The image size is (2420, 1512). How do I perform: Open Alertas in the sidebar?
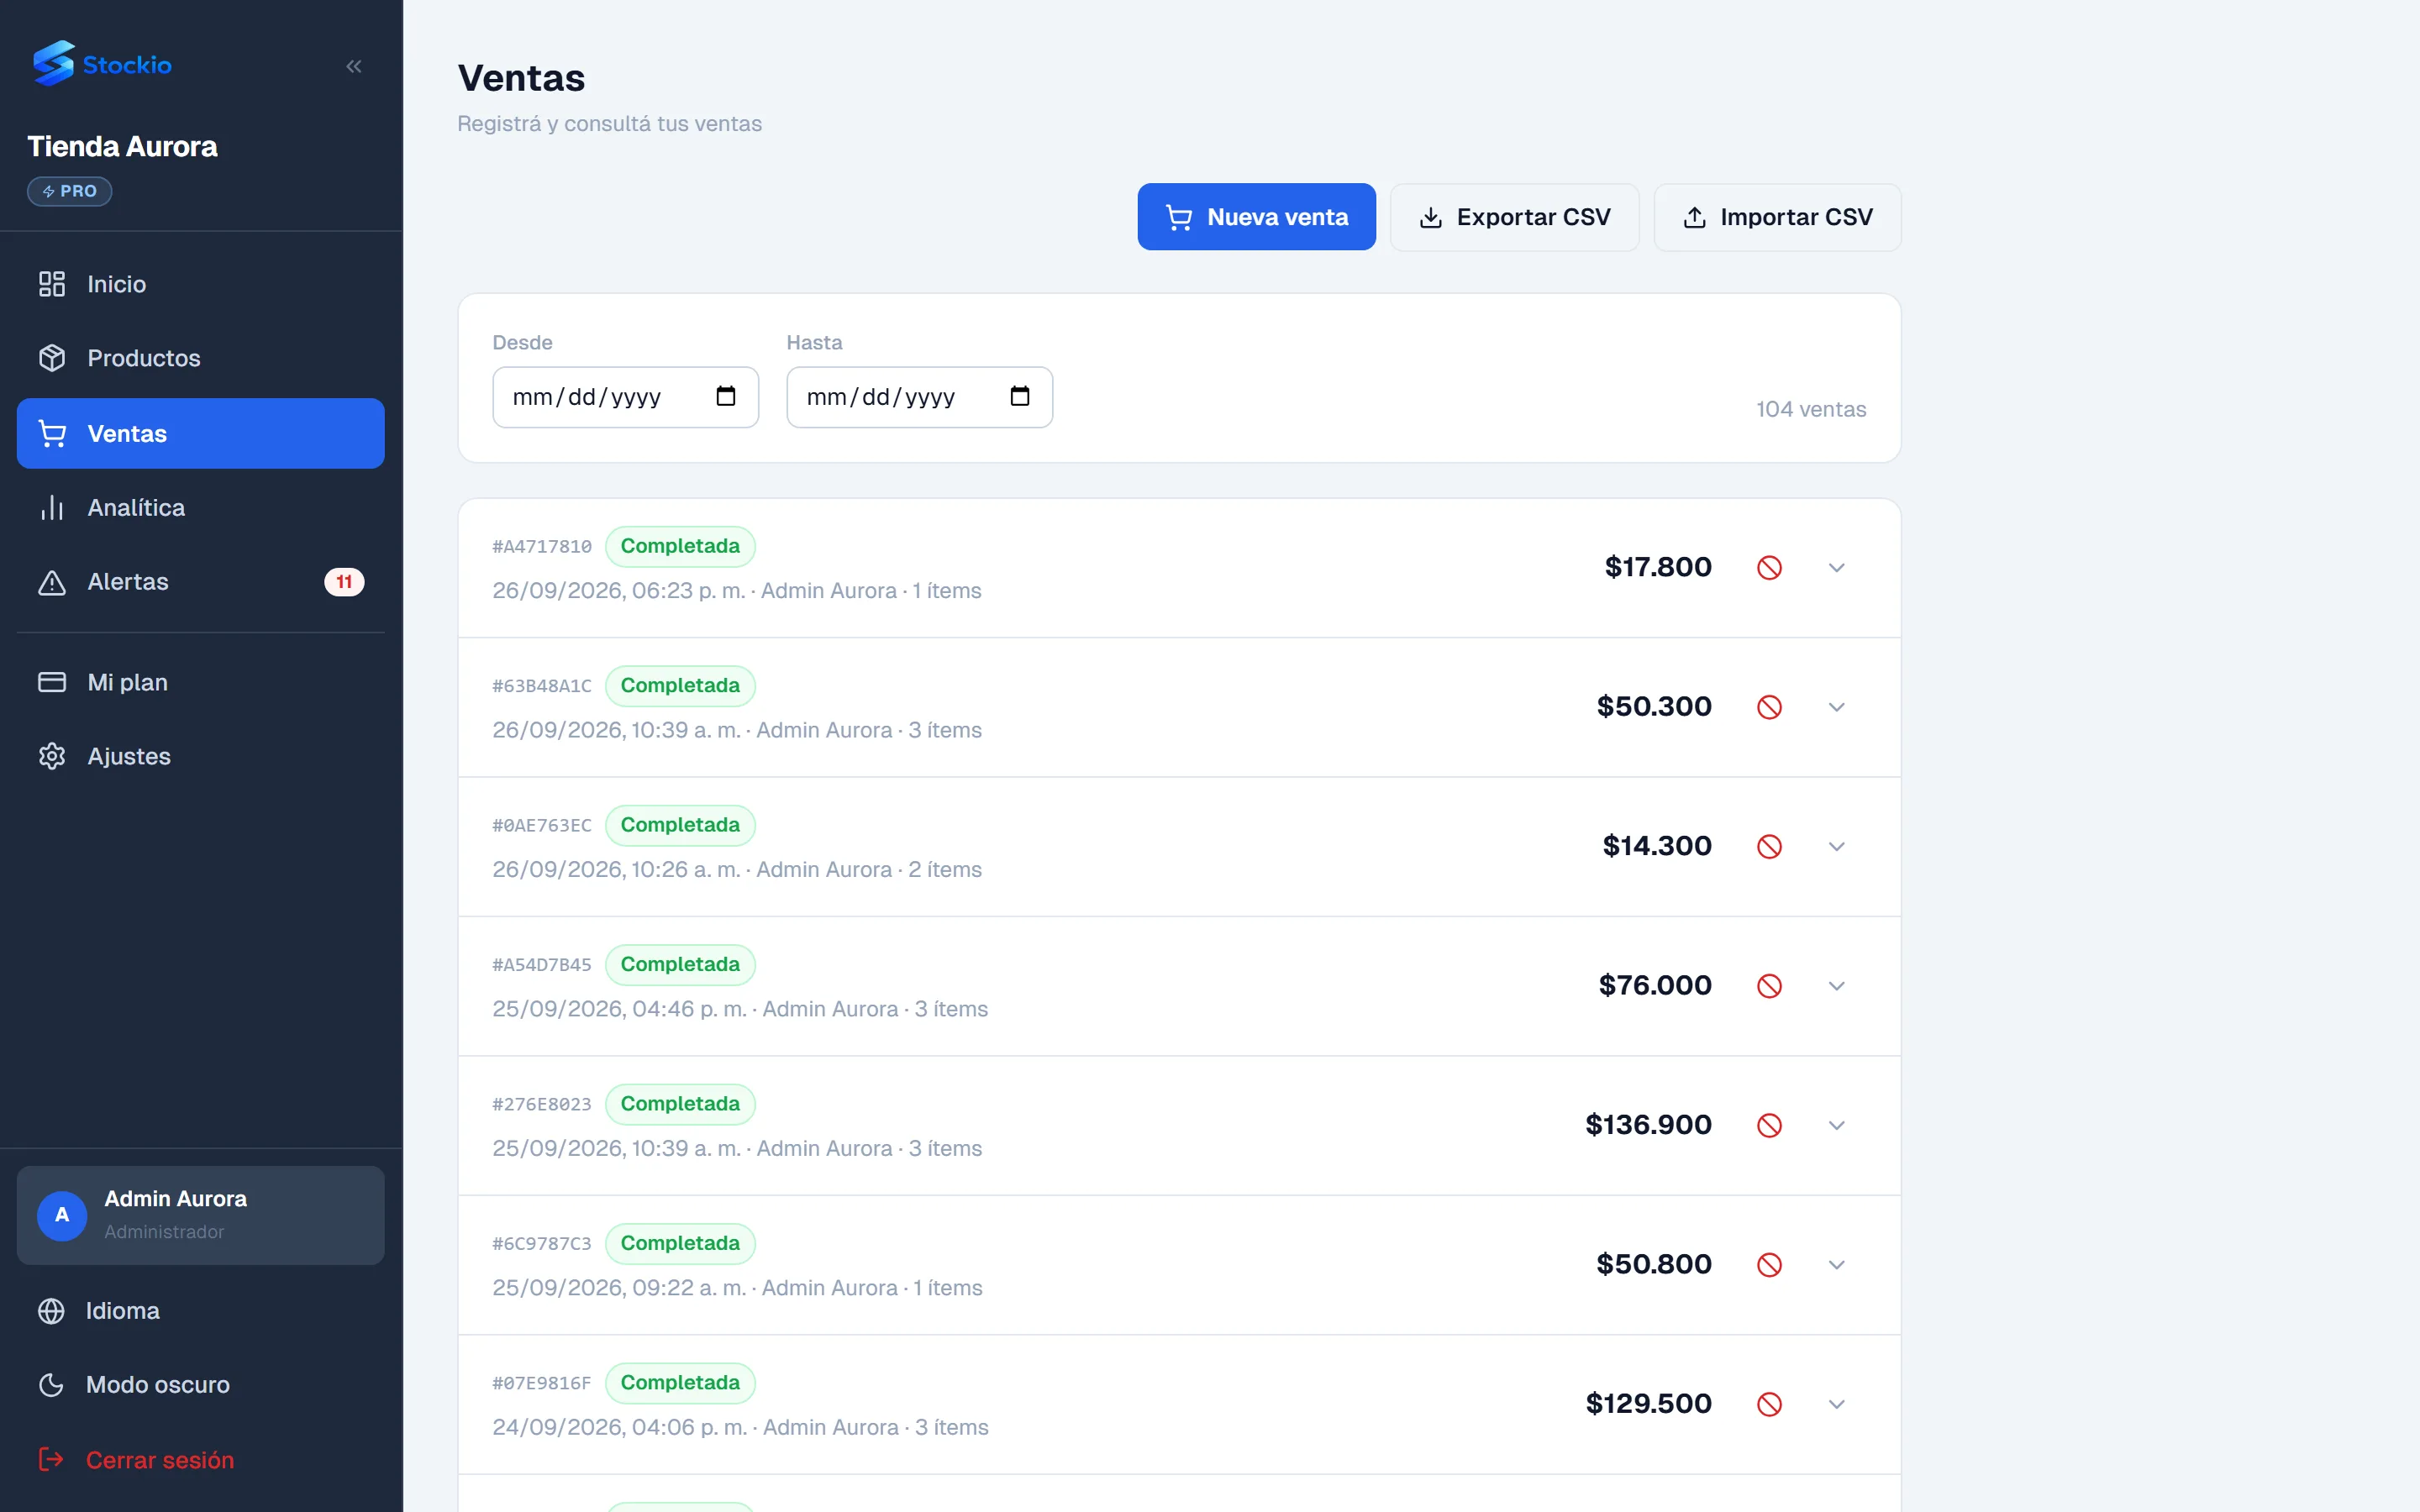tap(200, 582)
